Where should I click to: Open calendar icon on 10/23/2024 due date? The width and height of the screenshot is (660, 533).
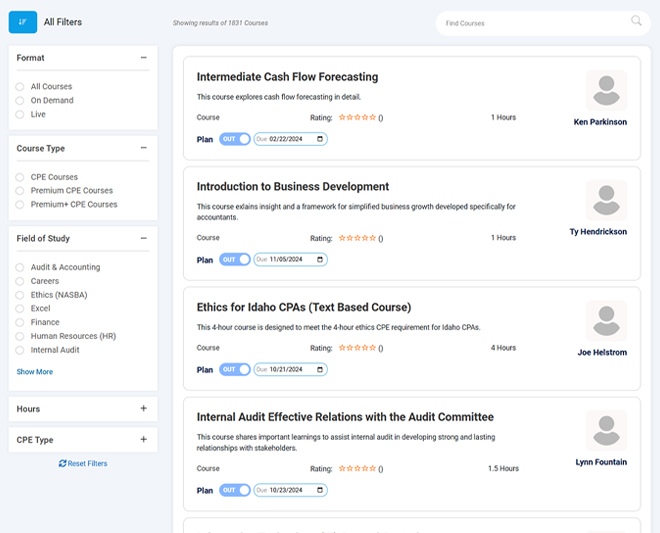(x=320, y=490)
